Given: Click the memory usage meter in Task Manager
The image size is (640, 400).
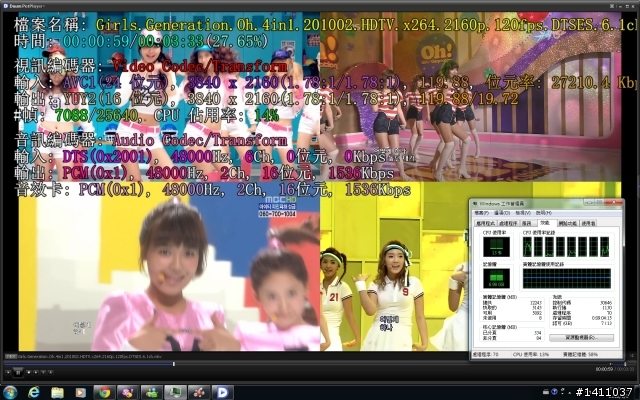Looking at the screenshot, I should tap(496, 278).
